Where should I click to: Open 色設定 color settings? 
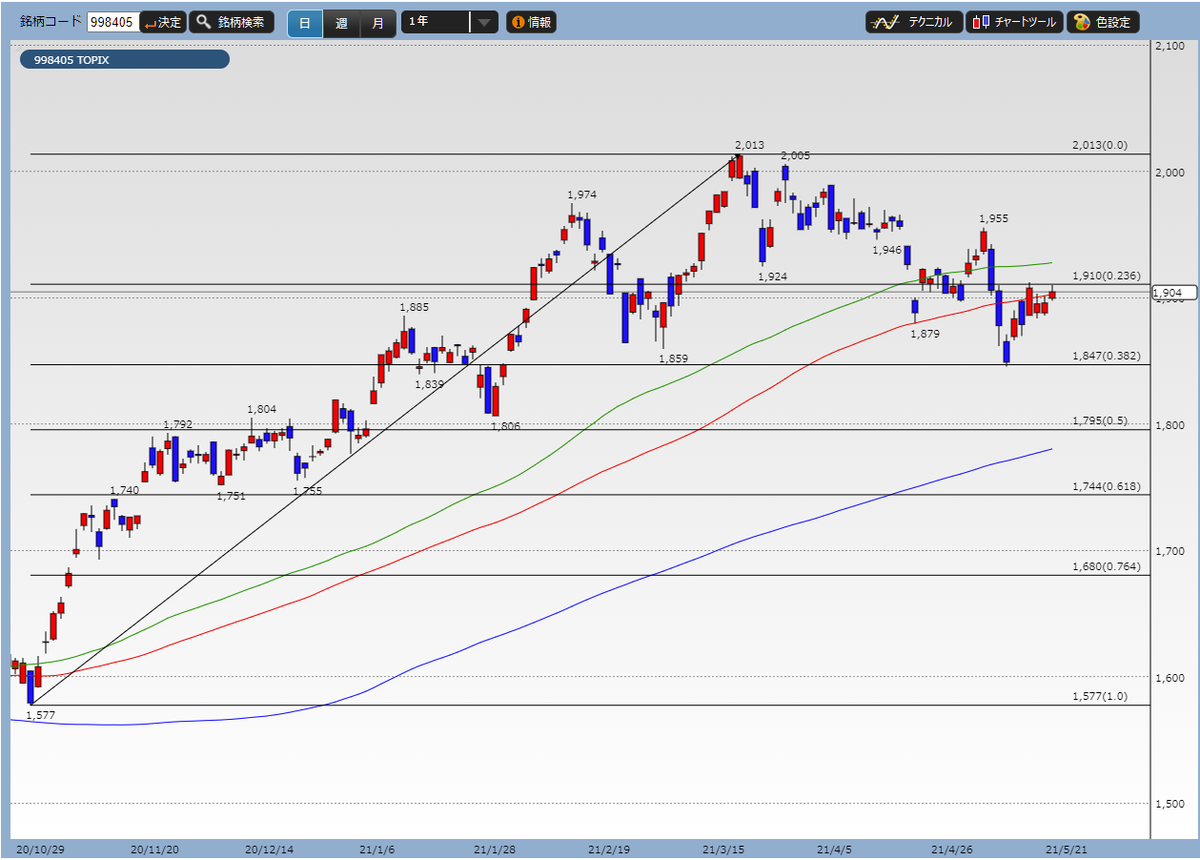1103,22
